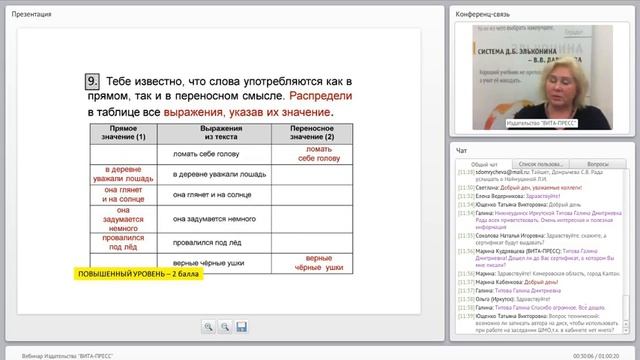Click the cell провалился под лёд in middle column
The width and height of the screenshot is (640, 360).
pos(214,243)
